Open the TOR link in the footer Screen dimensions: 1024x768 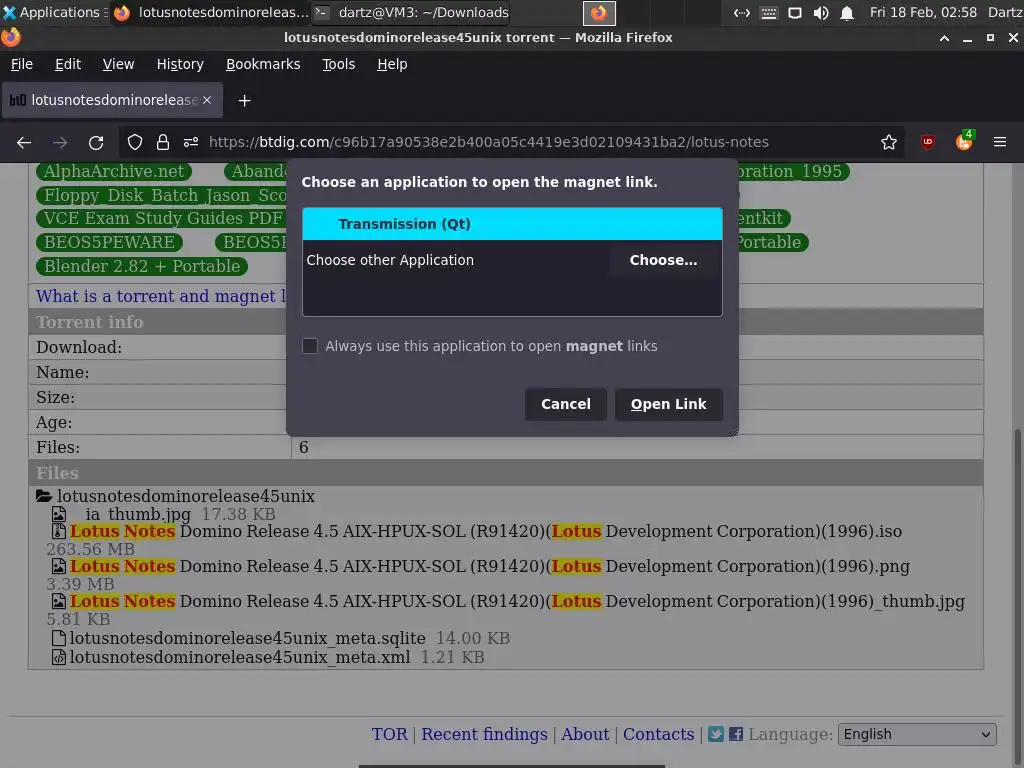[389, 734]
